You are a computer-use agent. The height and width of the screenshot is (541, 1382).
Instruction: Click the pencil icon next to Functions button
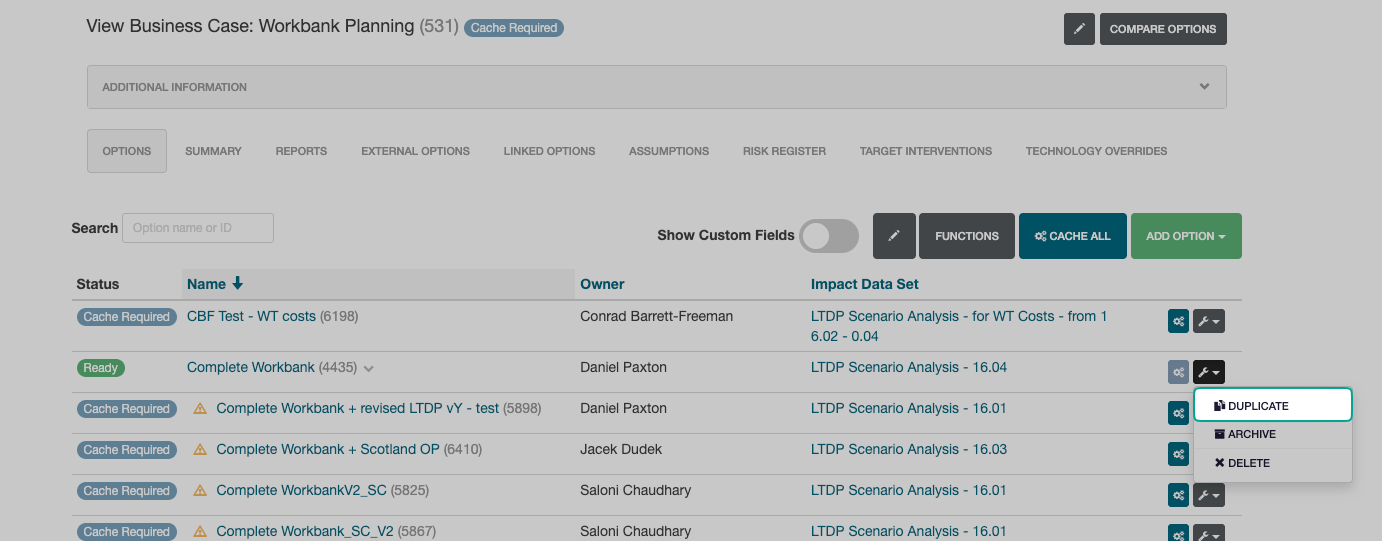894,236
